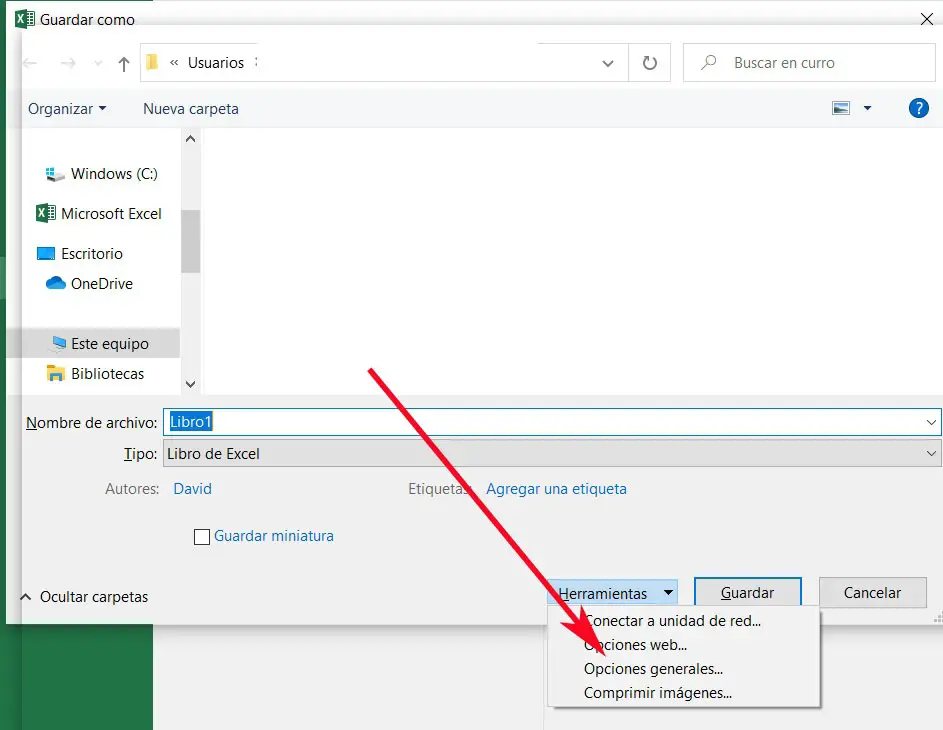Click the author name David
Viewport: 943px width, 730px height.
tap(192, 488)
